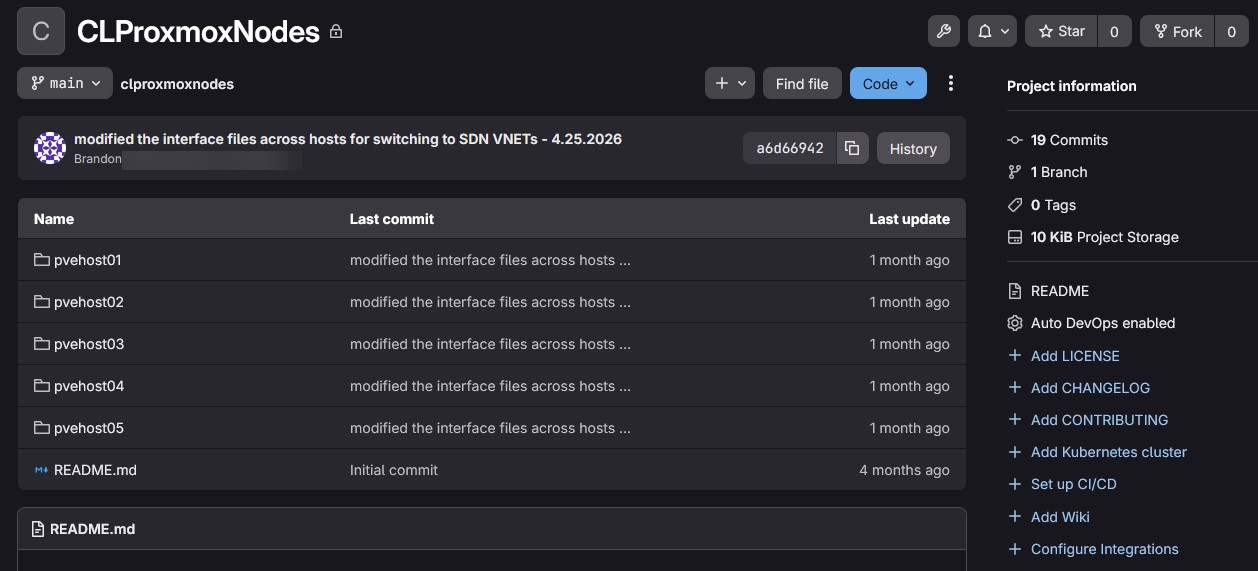Open the Code clone dropdown
This screenshot has height=571, width=1258.
click(888, 83)
